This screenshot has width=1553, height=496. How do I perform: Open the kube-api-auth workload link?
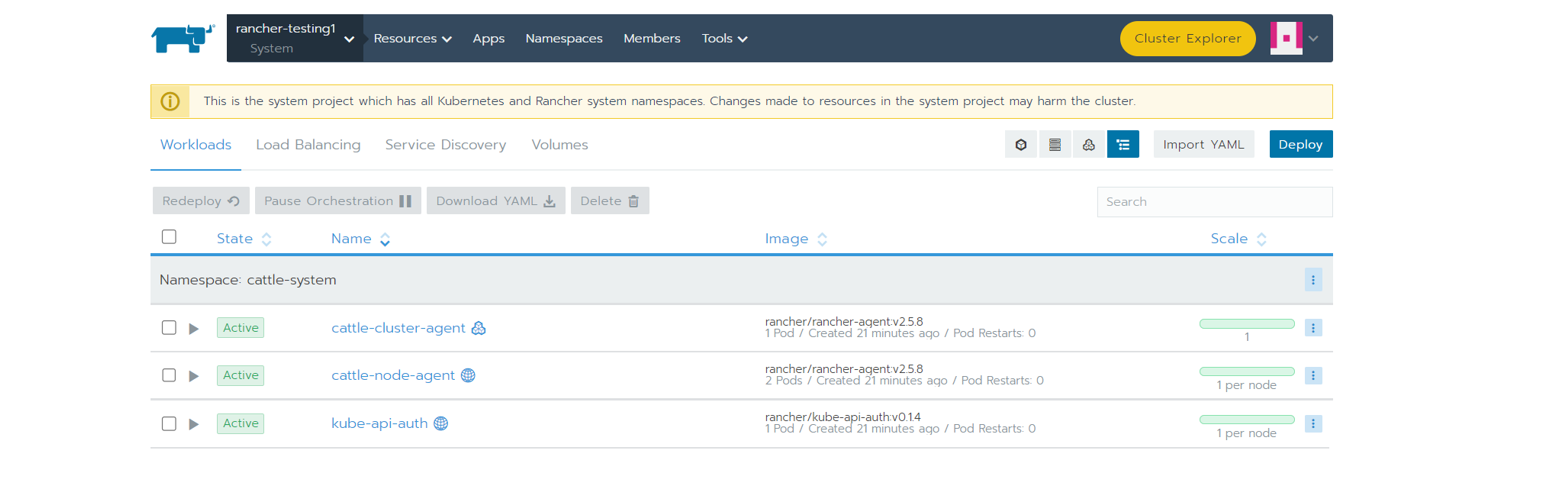coord(379,423)
